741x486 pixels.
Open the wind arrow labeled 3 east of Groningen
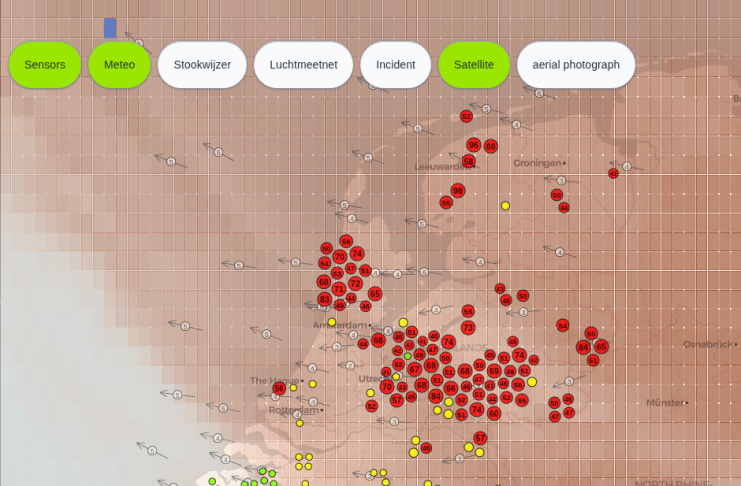click(x=561, y=181)
